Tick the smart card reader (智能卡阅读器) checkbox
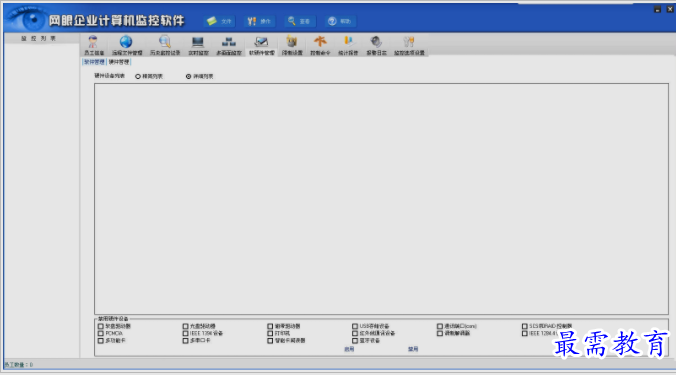Screen dimensions: 676x375 click(270, 341)
